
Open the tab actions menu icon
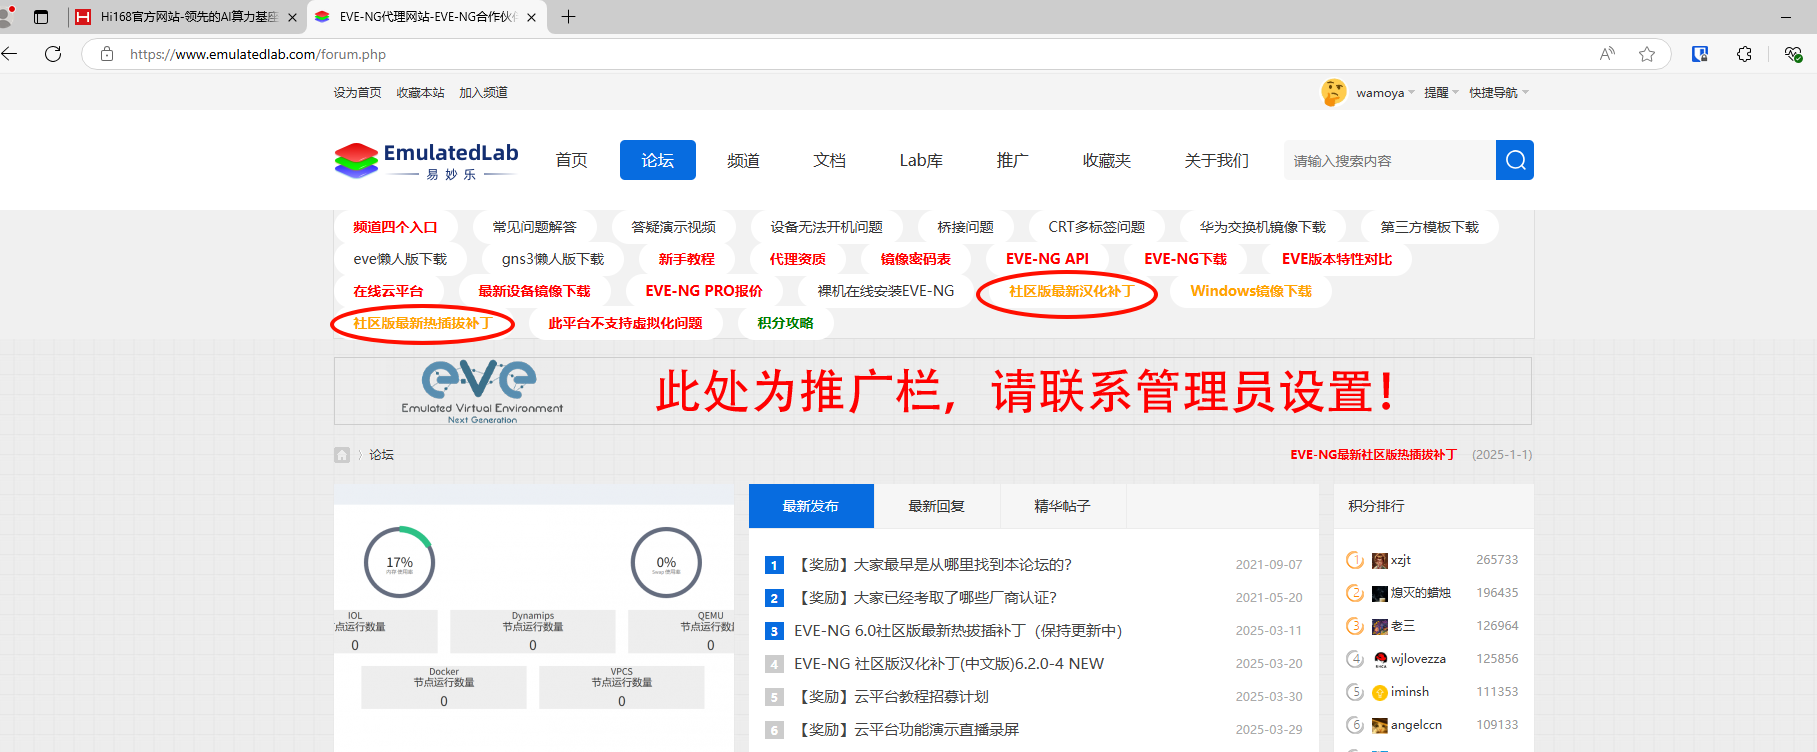[x=41, y=17]
